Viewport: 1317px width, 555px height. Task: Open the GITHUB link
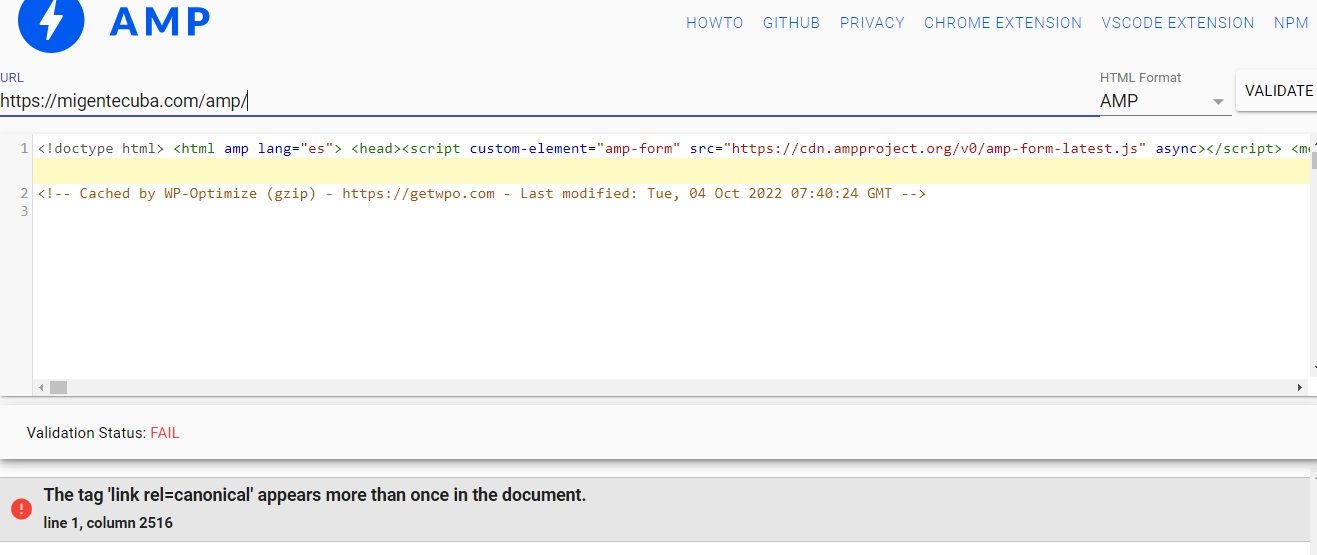791,23
